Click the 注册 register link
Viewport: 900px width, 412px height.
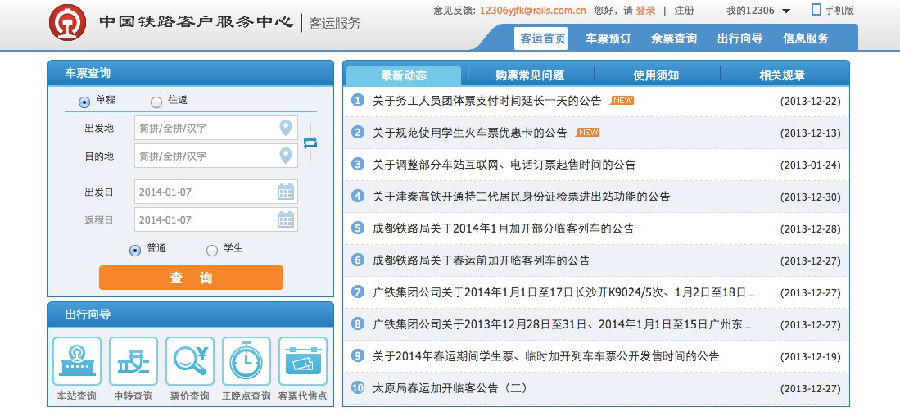(684, 10)
